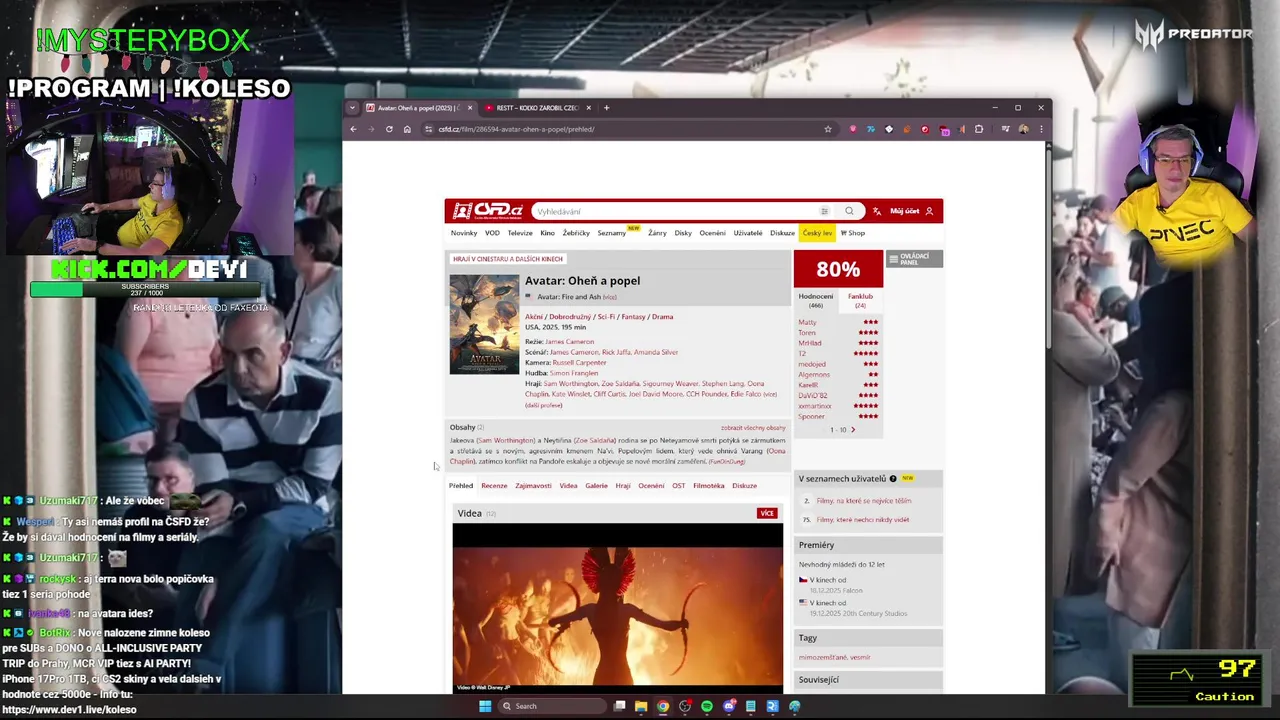Open the Televize menu item

(520, 233)
